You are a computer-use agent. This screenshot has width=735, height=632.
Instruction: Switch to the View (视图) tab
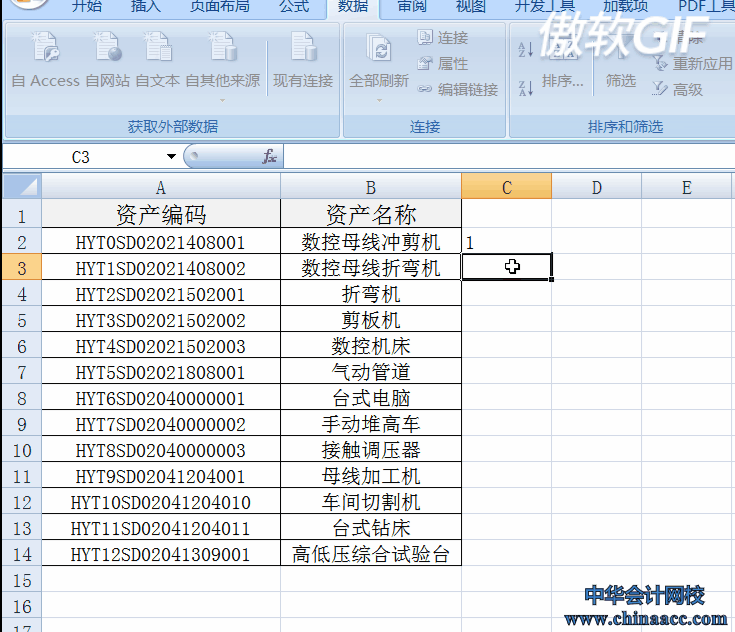471,6
